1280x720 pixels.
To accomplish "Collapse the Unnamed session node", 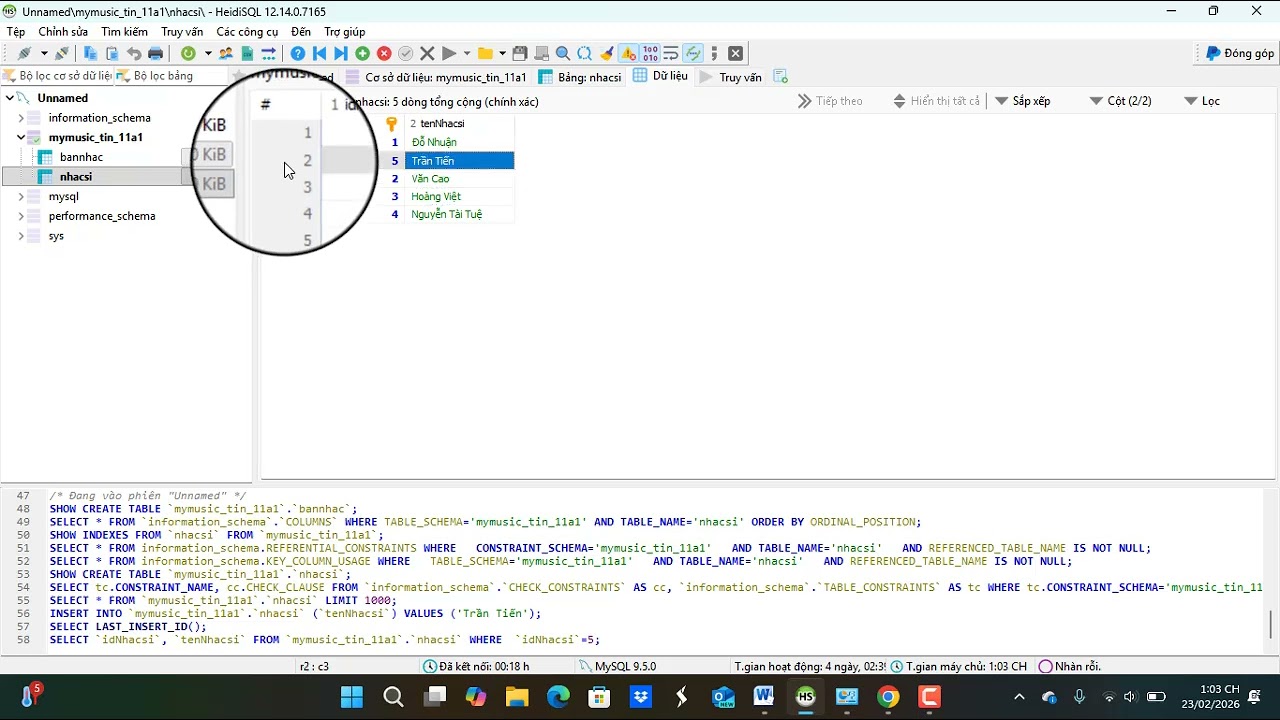I will coord(9,98).
